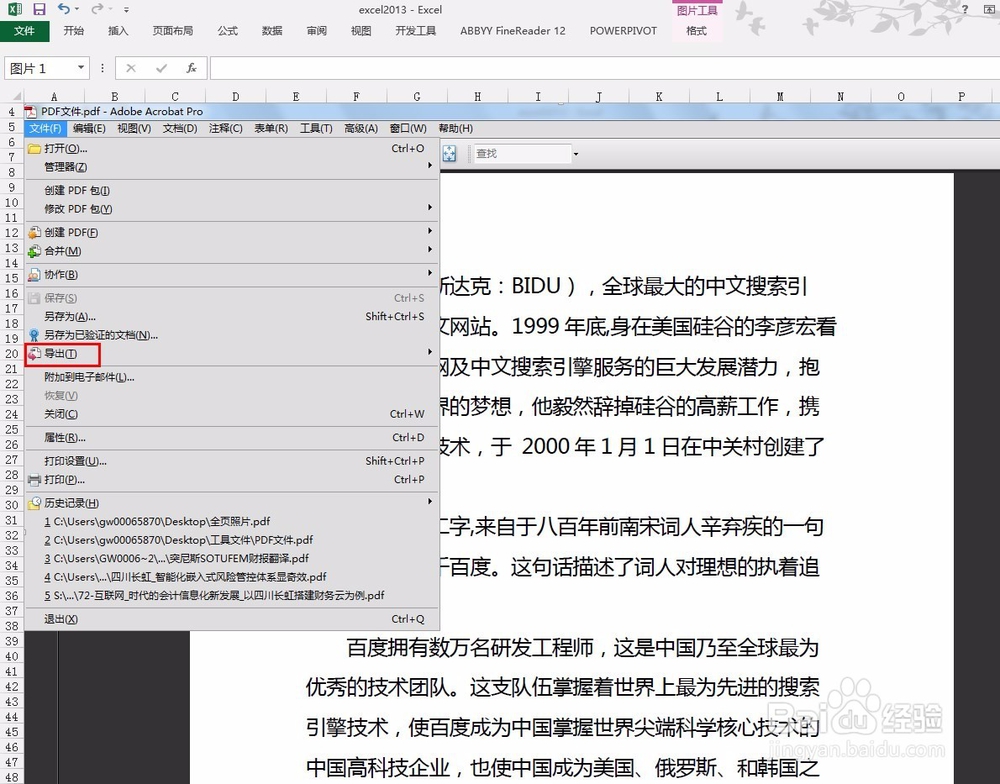1000x784 pixels.
Task: Expand 修改 PDF 包(Y) submenu
Action: click(x=232, y=209)
